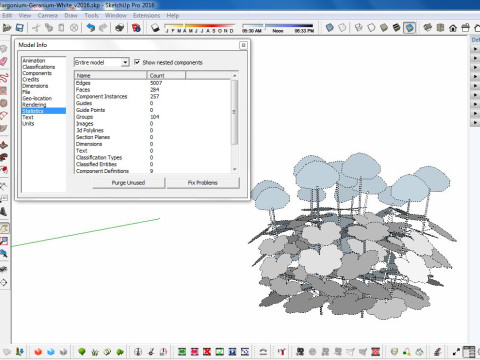Viewport: 480px width, 360px height.
Task: Click the Open file toolbar icon
Action: point(7,28)
